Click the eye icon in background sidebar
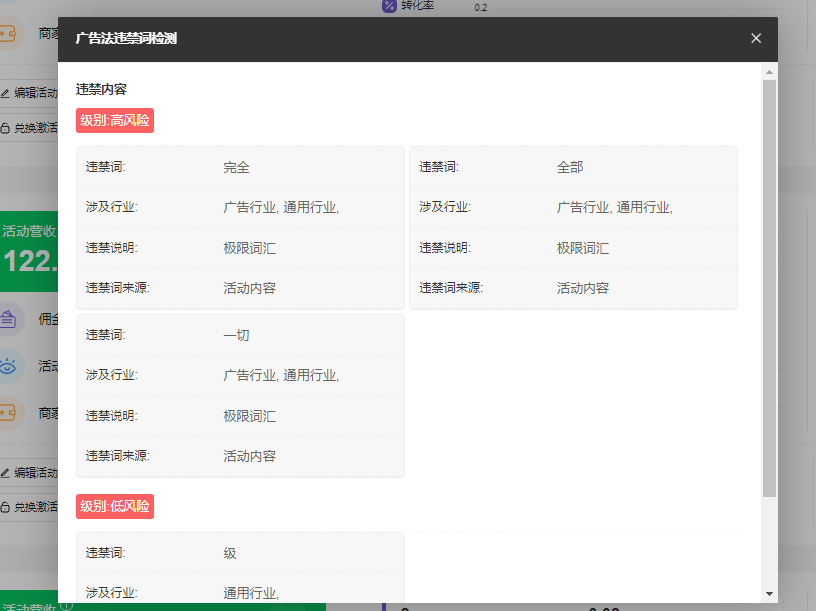 8,367
